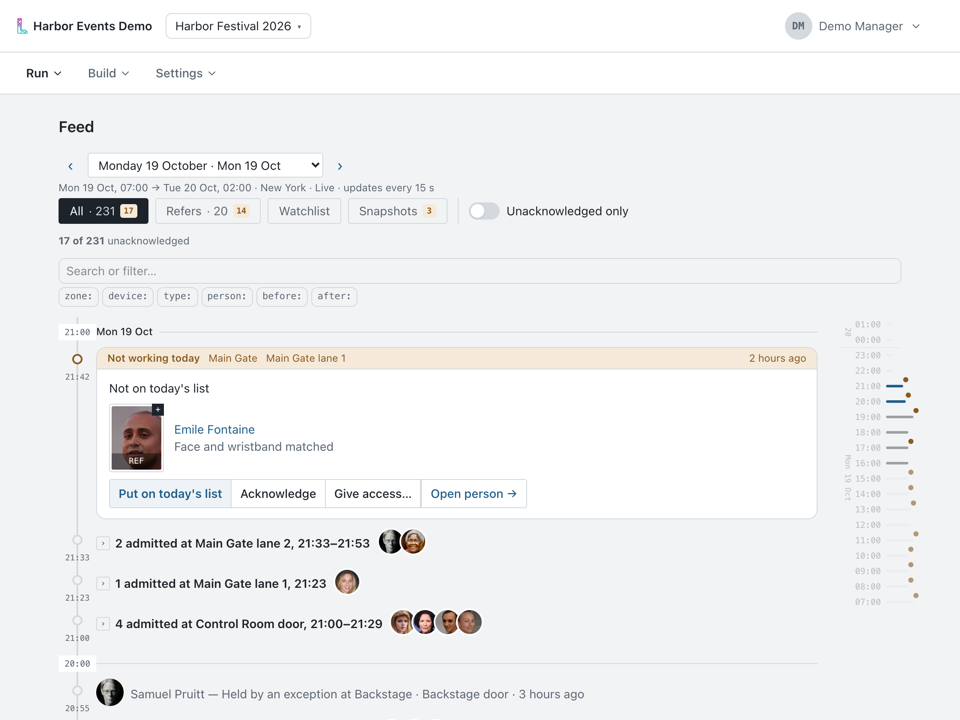Click Samuel Pruitt's avatar

coord(110,692)
